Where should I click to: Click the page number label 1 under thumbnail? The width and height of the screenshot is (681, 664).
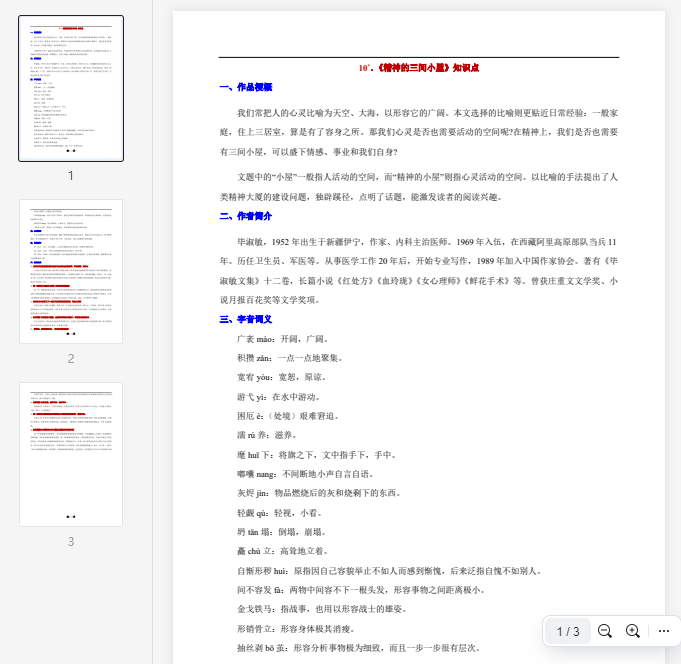click(x=71, y=175)
